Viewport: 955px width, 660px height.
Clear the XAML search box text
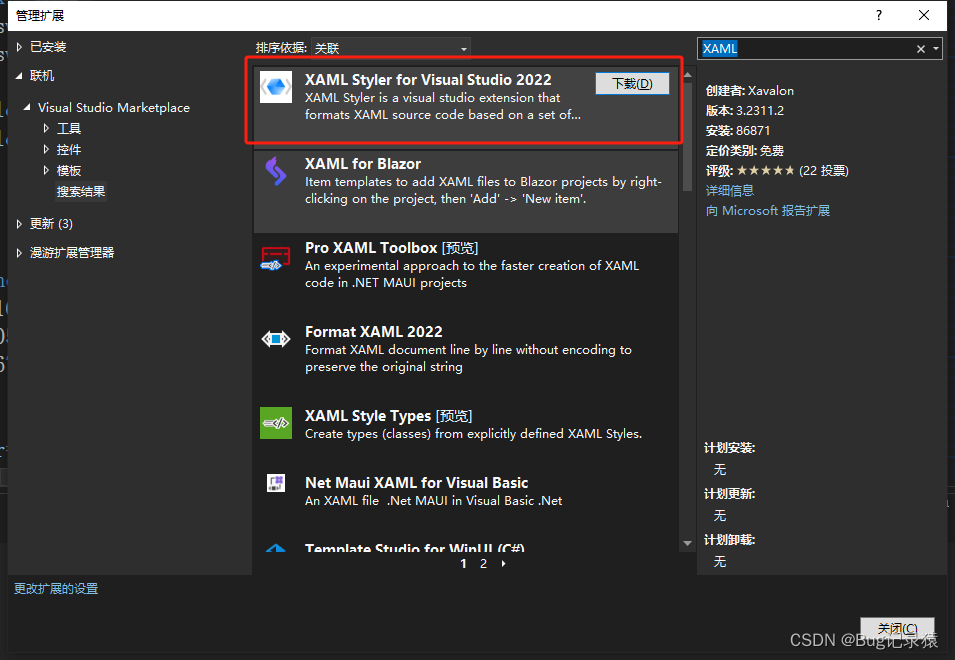(921, 49)
